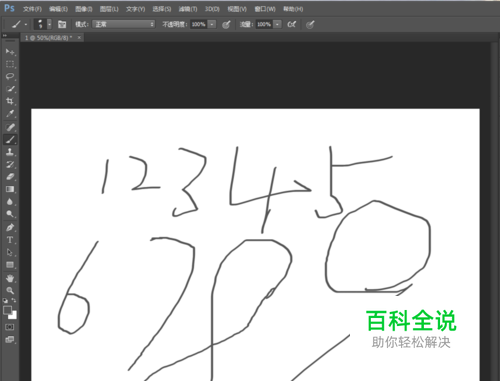Open the Image menu
This screenshot has width=500, height=381.
click(84, 9)
